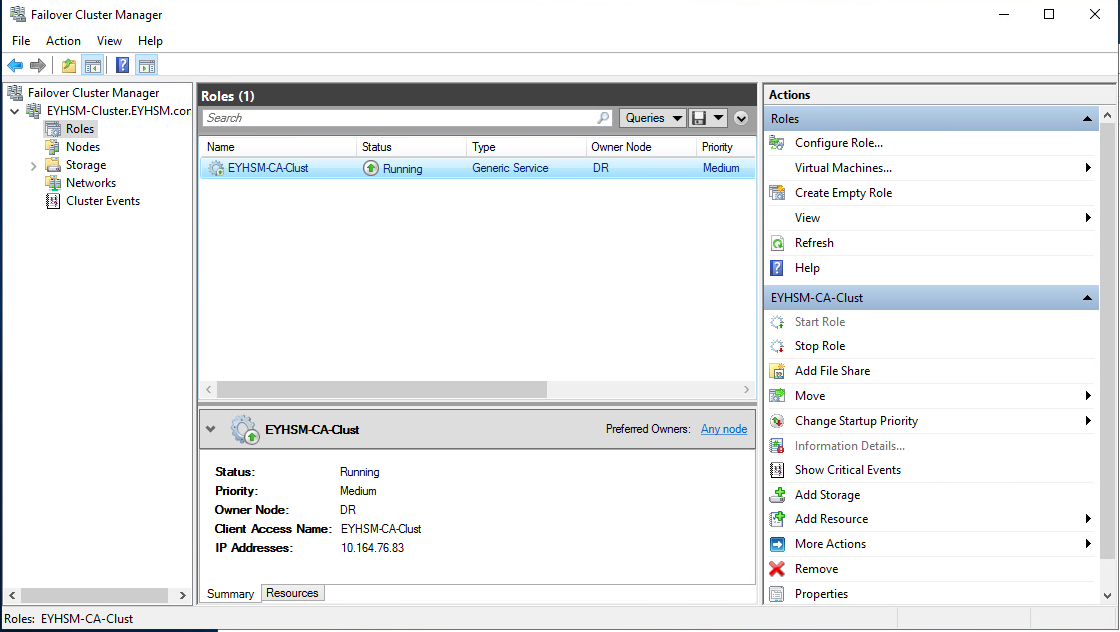This screenshot has height=632, width=1120.
Task: Select the EYHSM-CA-Clust role row
Action: pos(477,169)
